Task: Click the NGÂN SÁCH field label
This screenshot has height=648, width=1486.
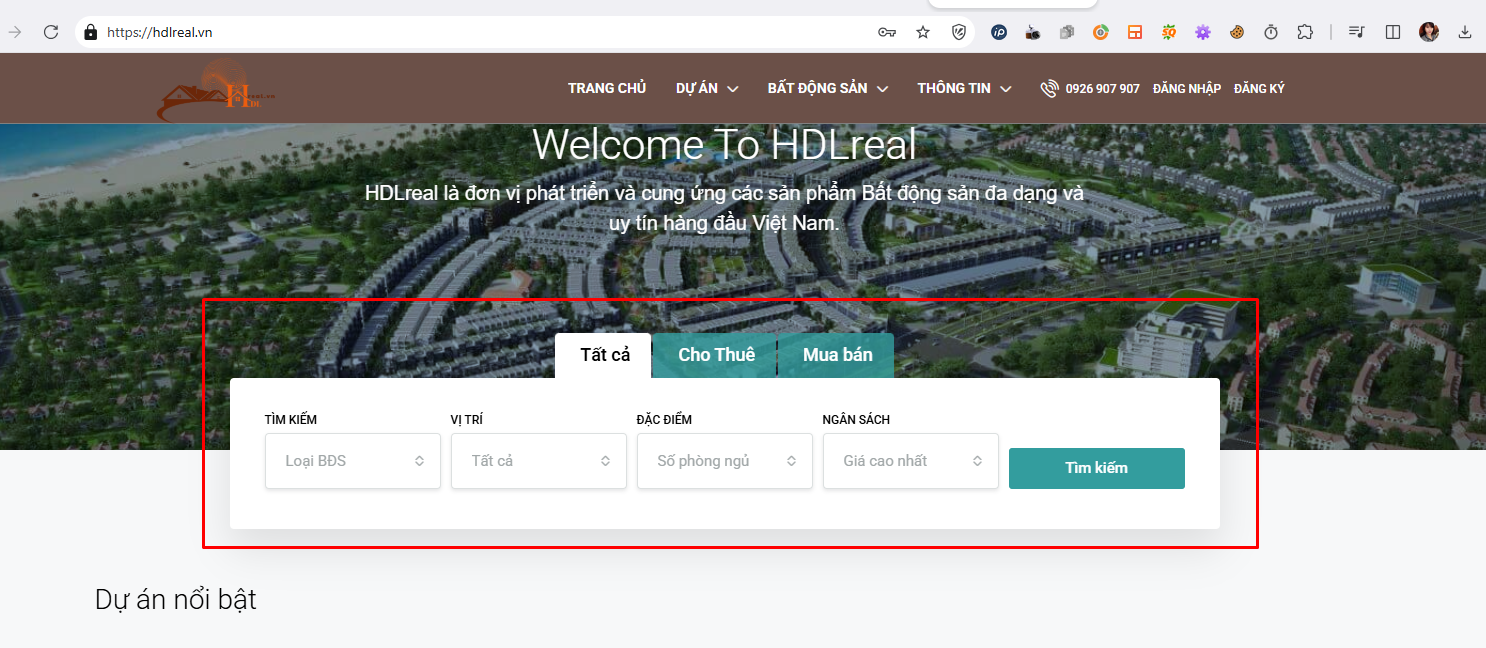Action: coord(856,420)
